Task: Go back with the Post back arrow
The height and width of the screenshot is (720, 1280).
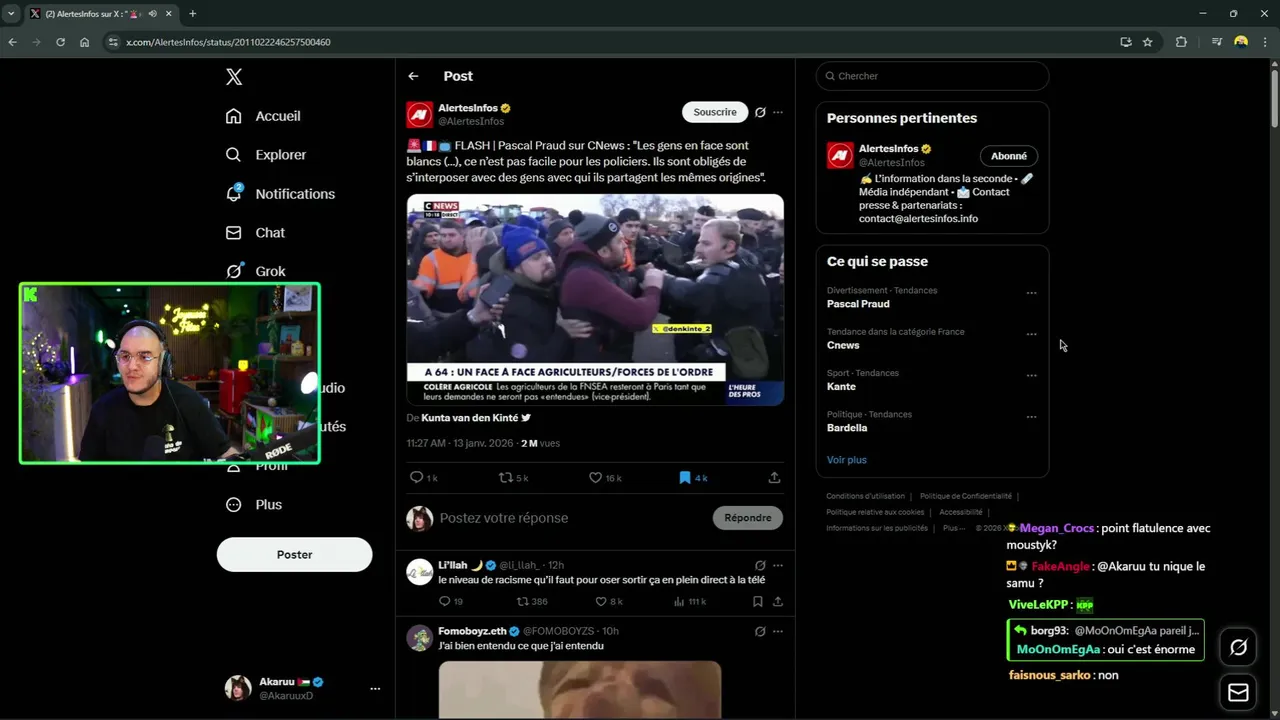Action: (x=413, y=76)
